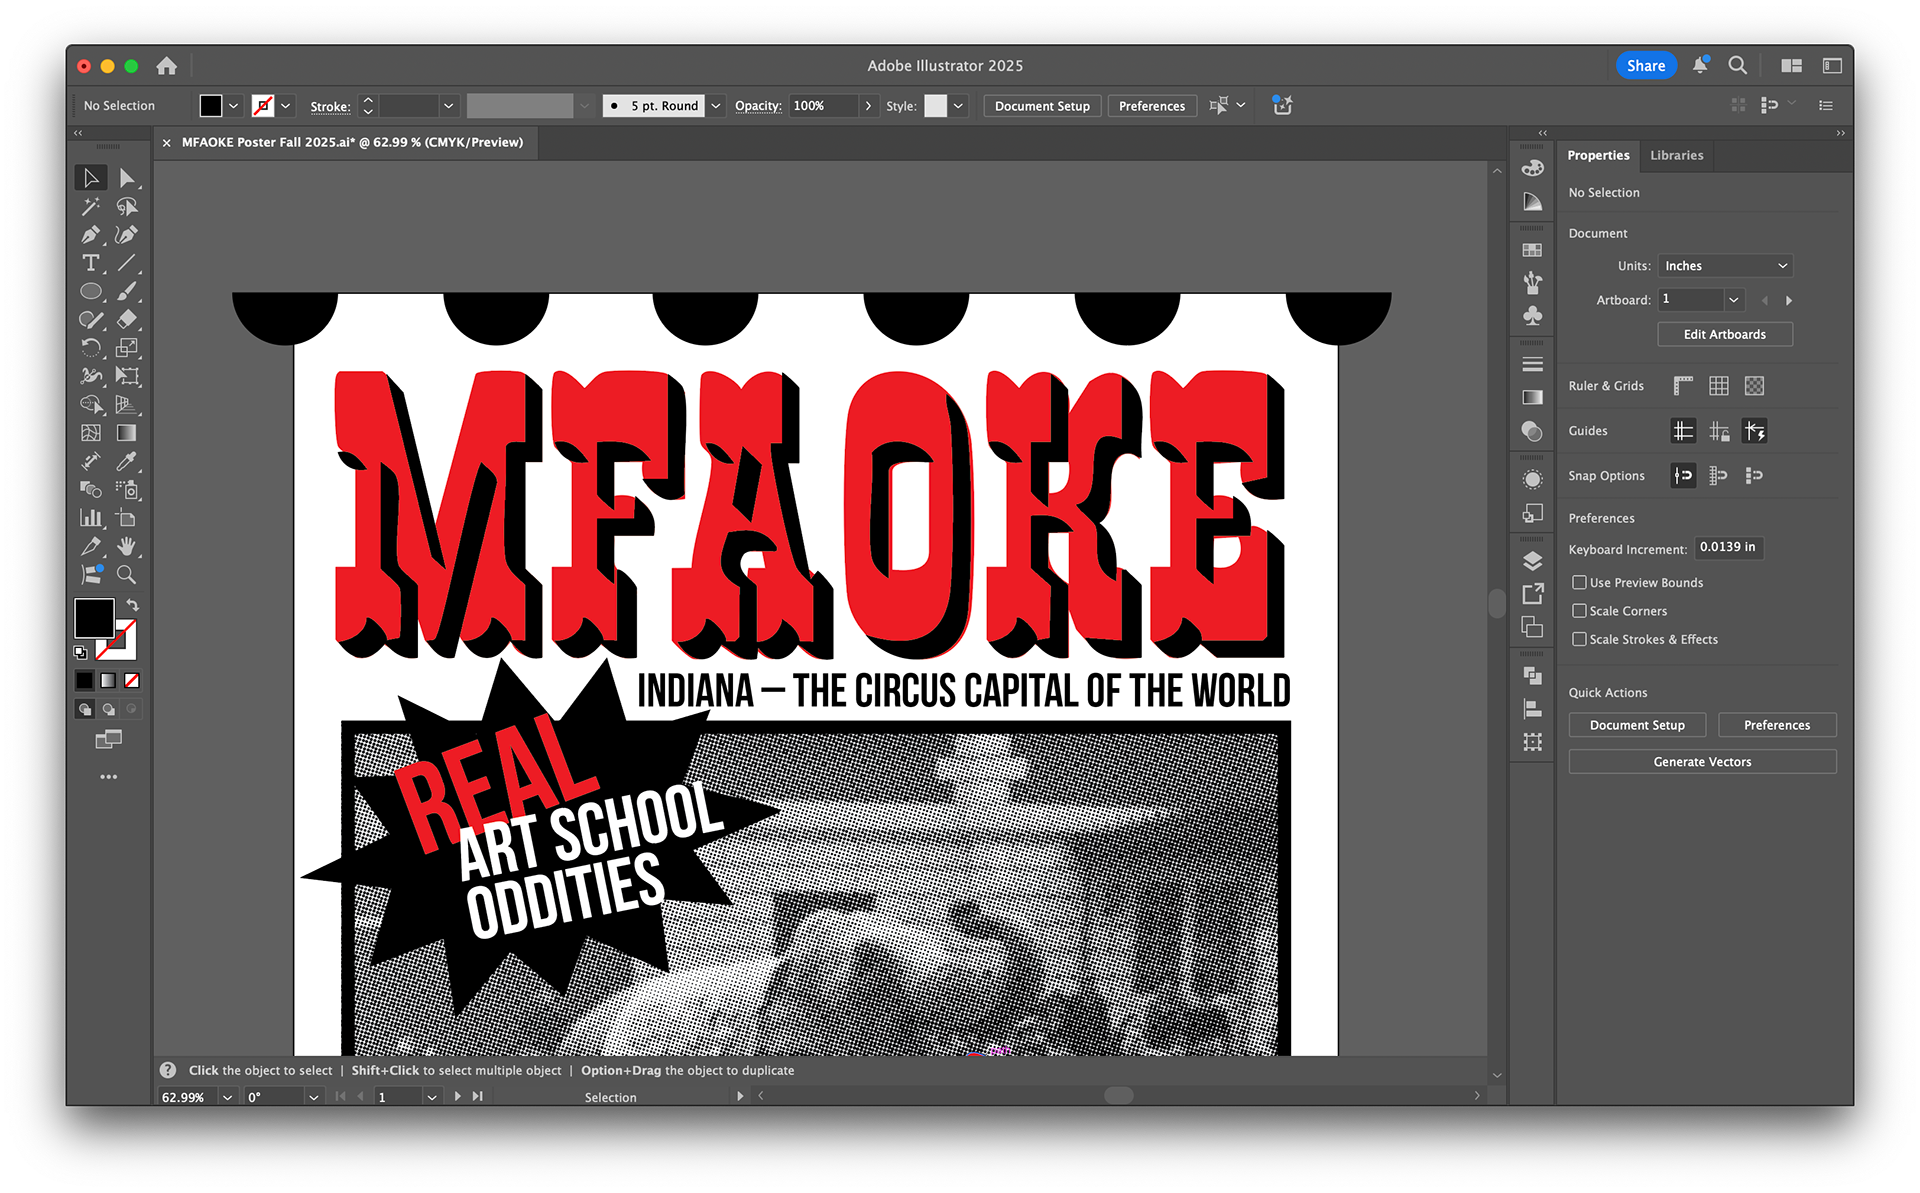
Task: Turn on Scale Strokes & Effects
Action: pos(1581,639)
